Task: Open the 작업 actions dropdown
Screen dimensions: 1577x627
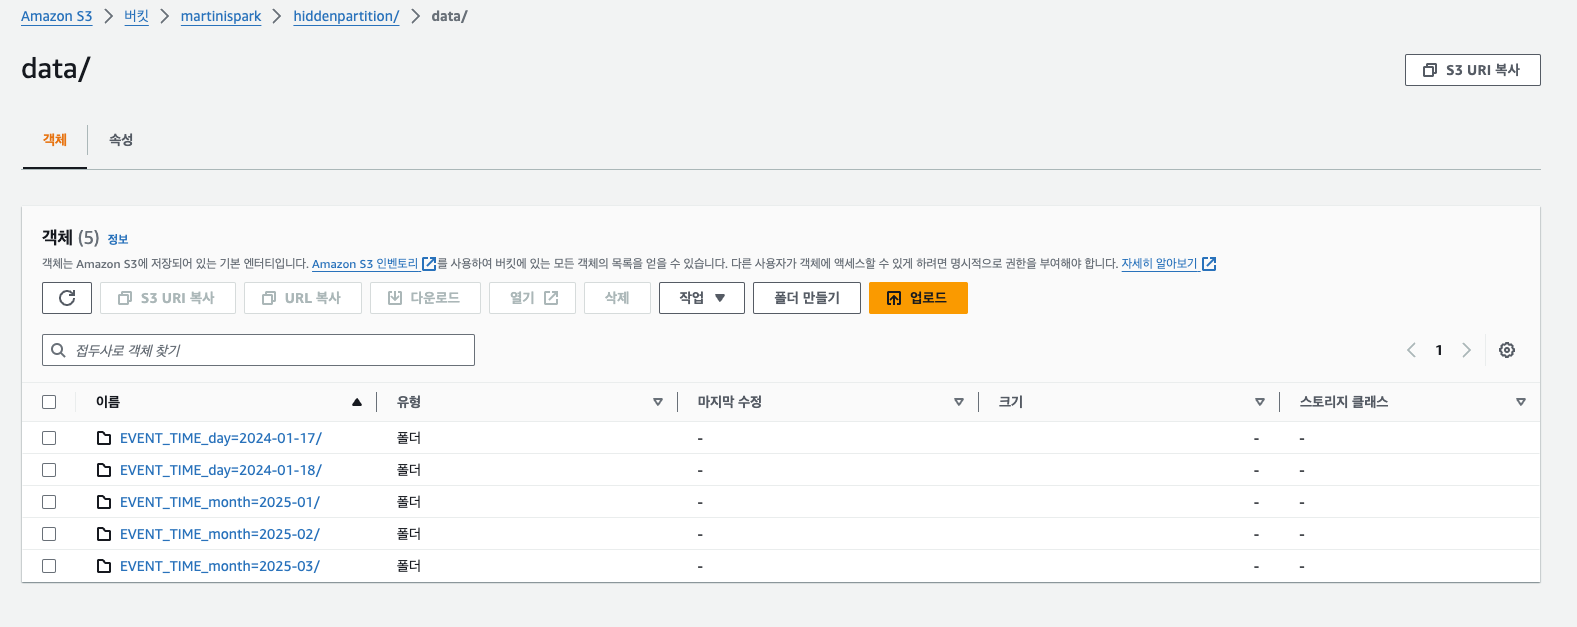Action: coord(702,298)
